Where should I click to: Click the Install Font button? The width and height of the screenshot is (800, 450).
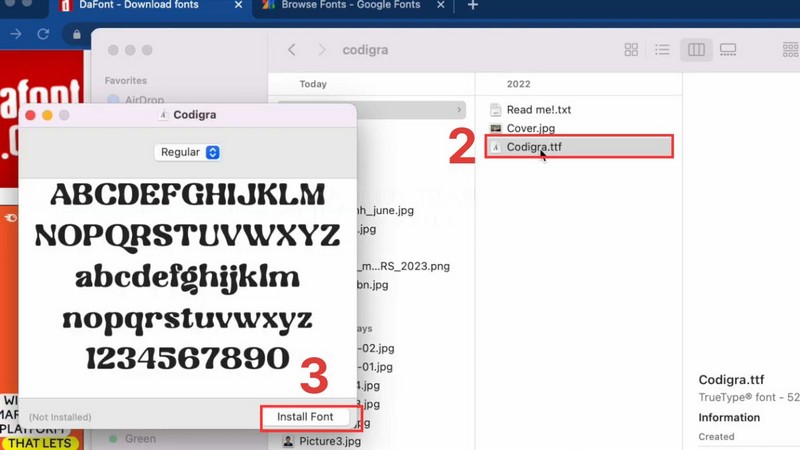305,417
